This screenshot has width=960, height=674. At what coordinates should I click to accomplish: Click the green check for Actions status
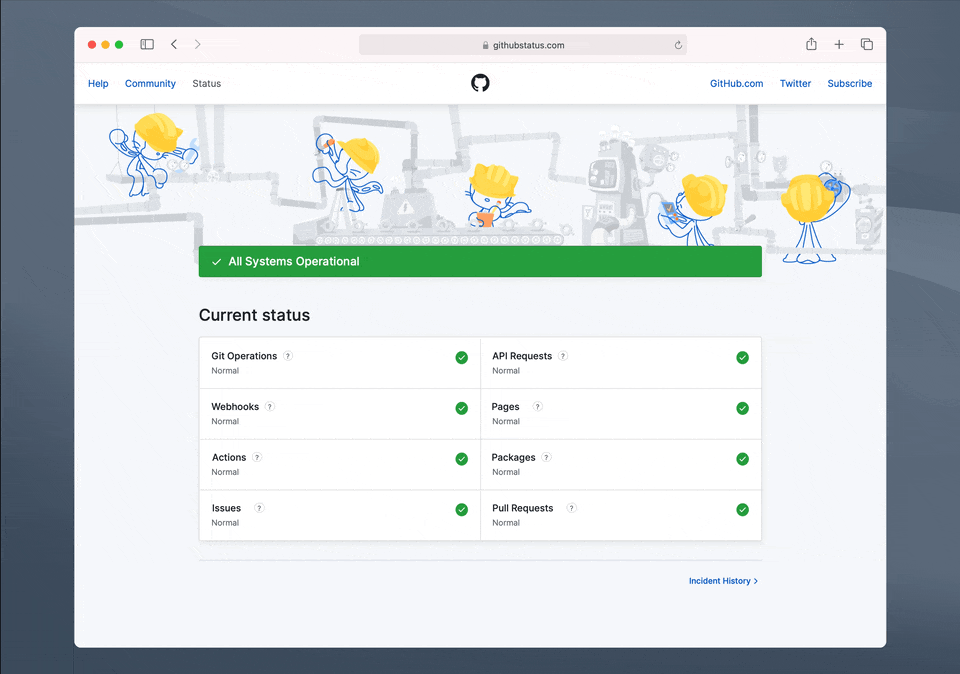pyautogui.click(x=461, y=459)
